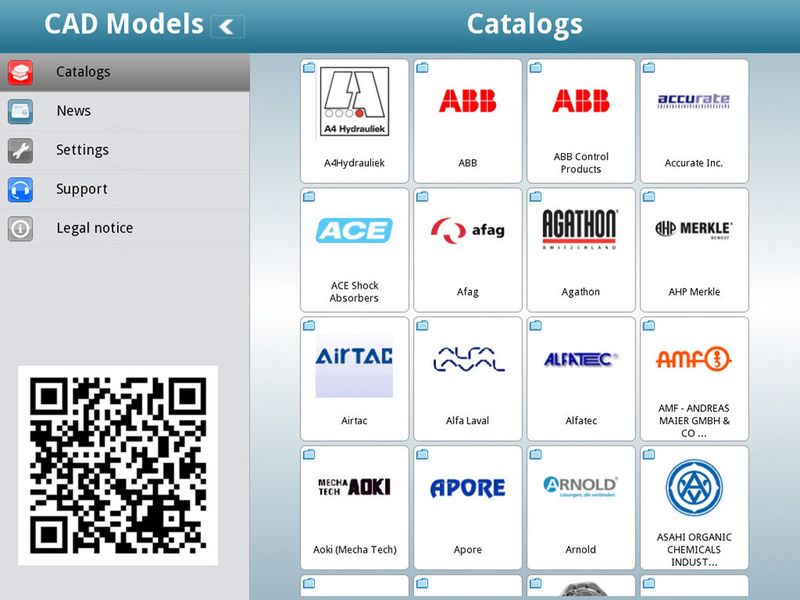Image resolution: width=800 pixels, height=600 pixels.
Task: Select the "Airtac" caption
Action: coord(354,421)
